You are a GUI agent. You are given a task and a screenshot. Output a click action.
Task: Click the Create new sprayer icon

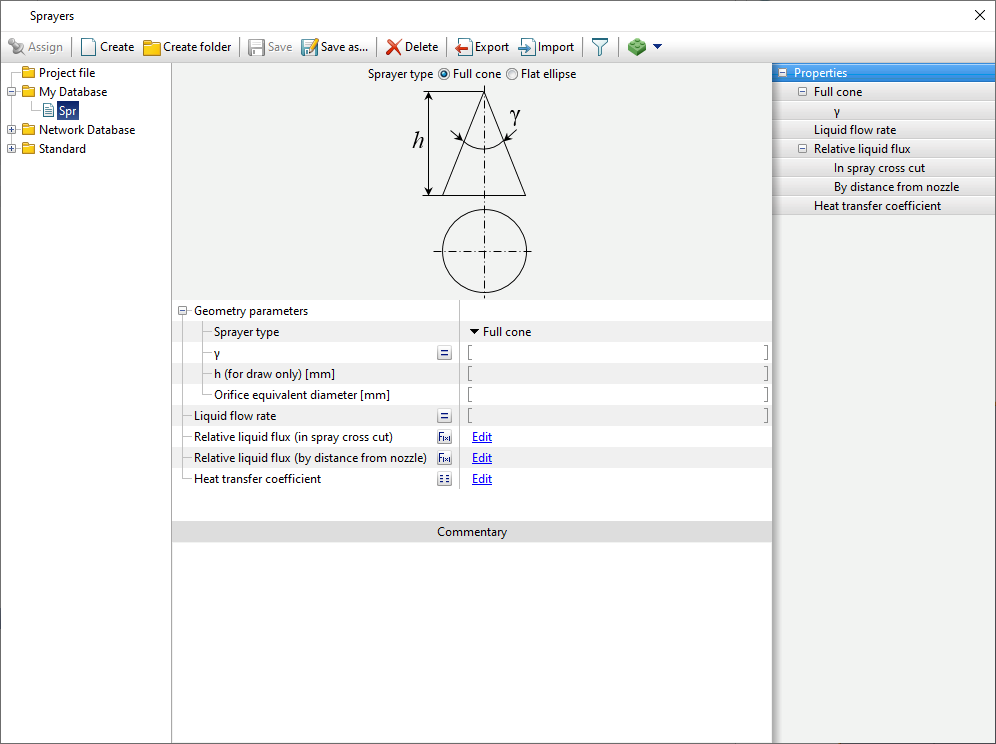[89, 47]
